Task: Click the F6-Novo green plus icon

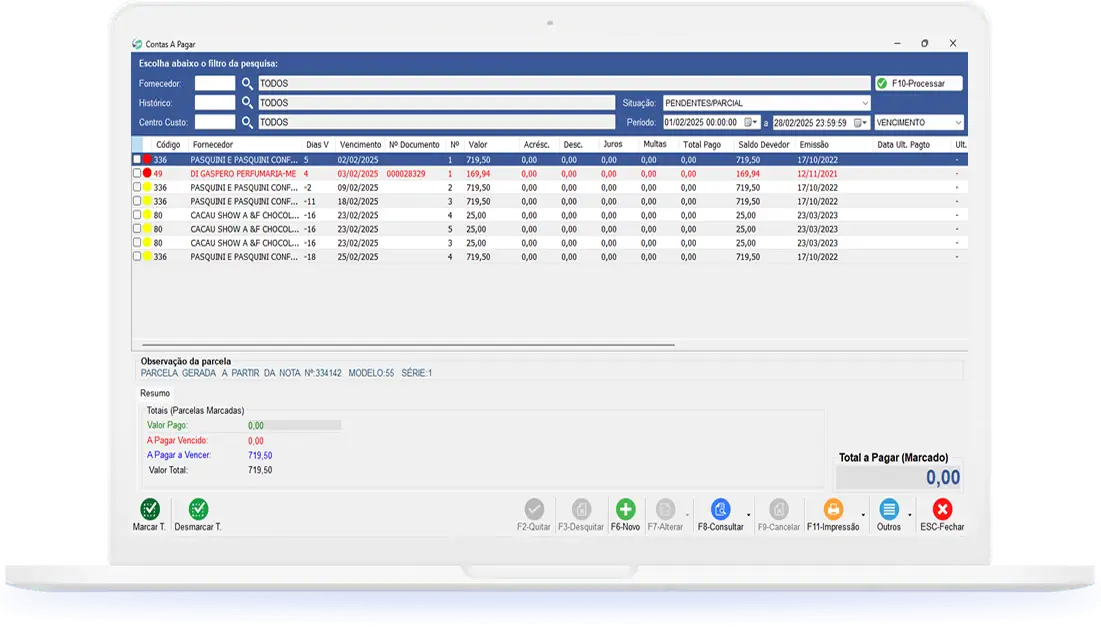Action: (625, 509)
